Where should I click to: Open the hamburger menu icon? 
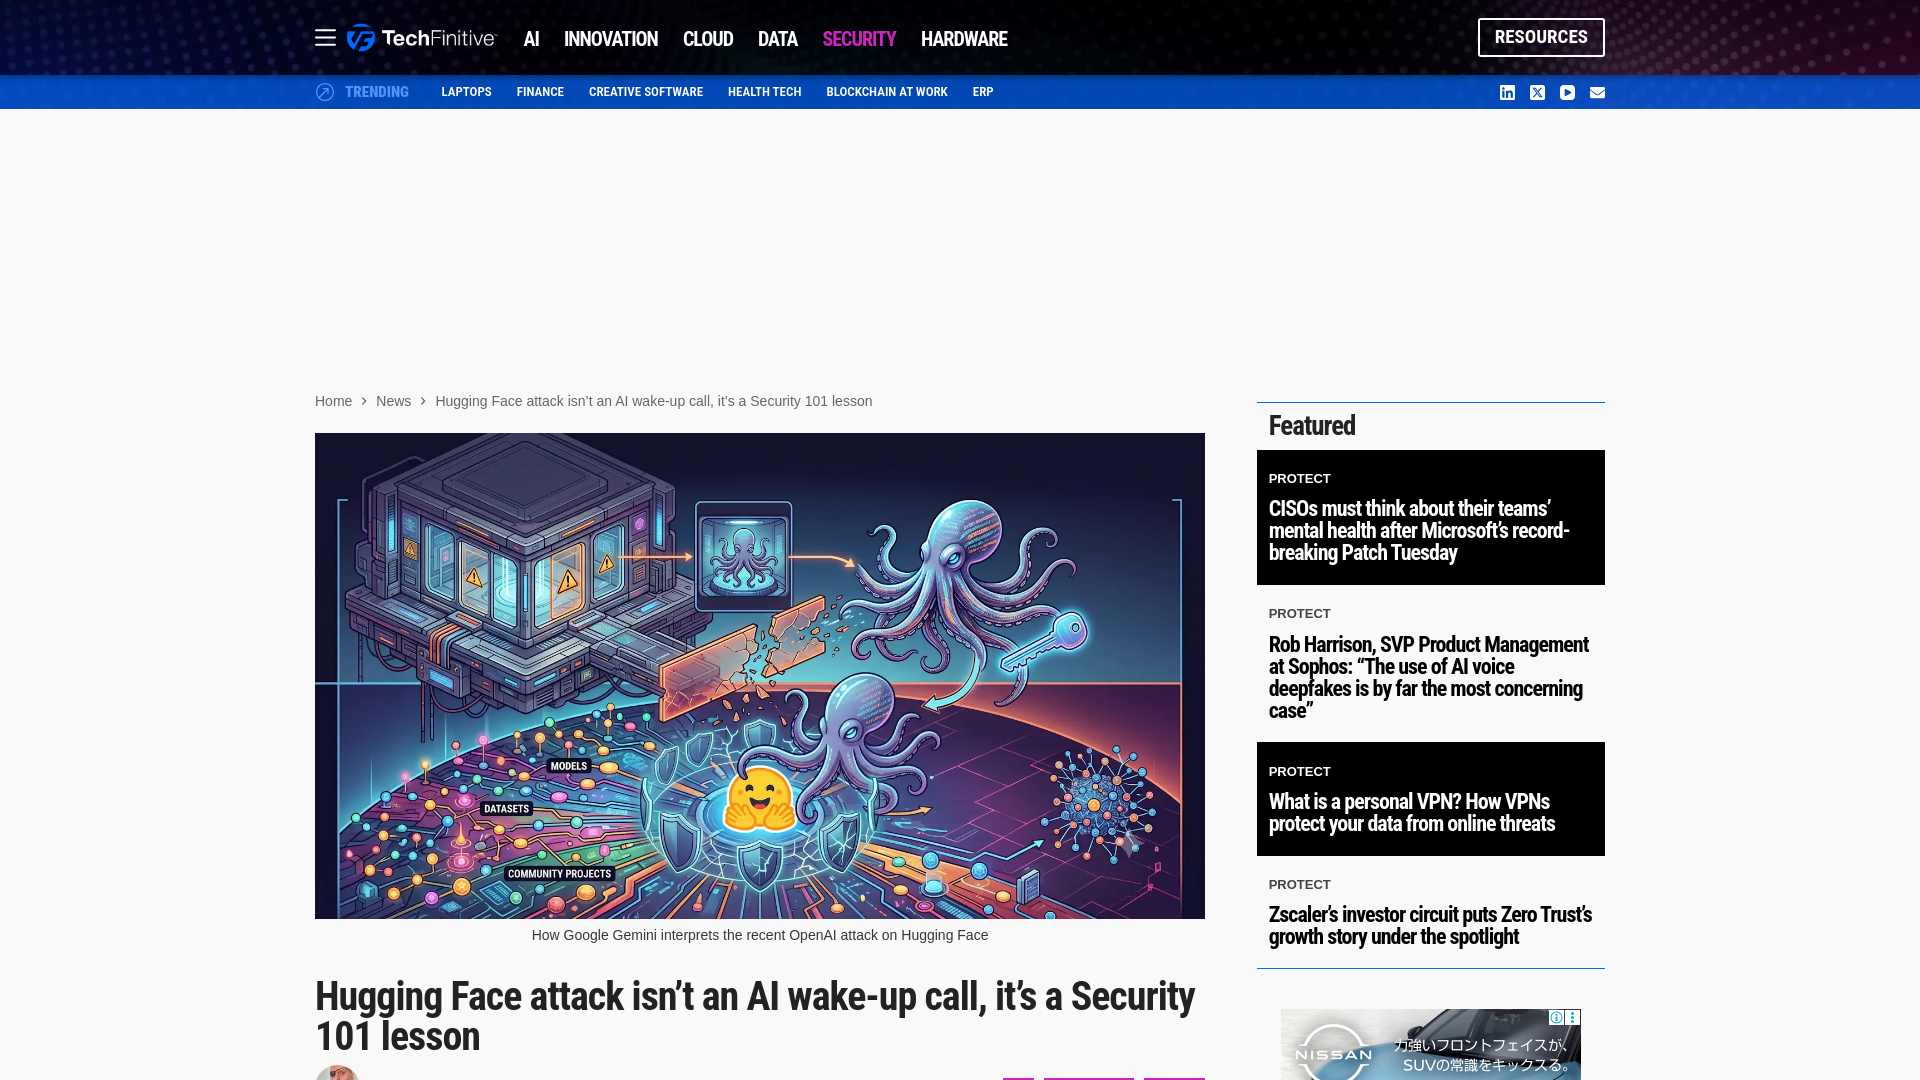coord(325,38)
